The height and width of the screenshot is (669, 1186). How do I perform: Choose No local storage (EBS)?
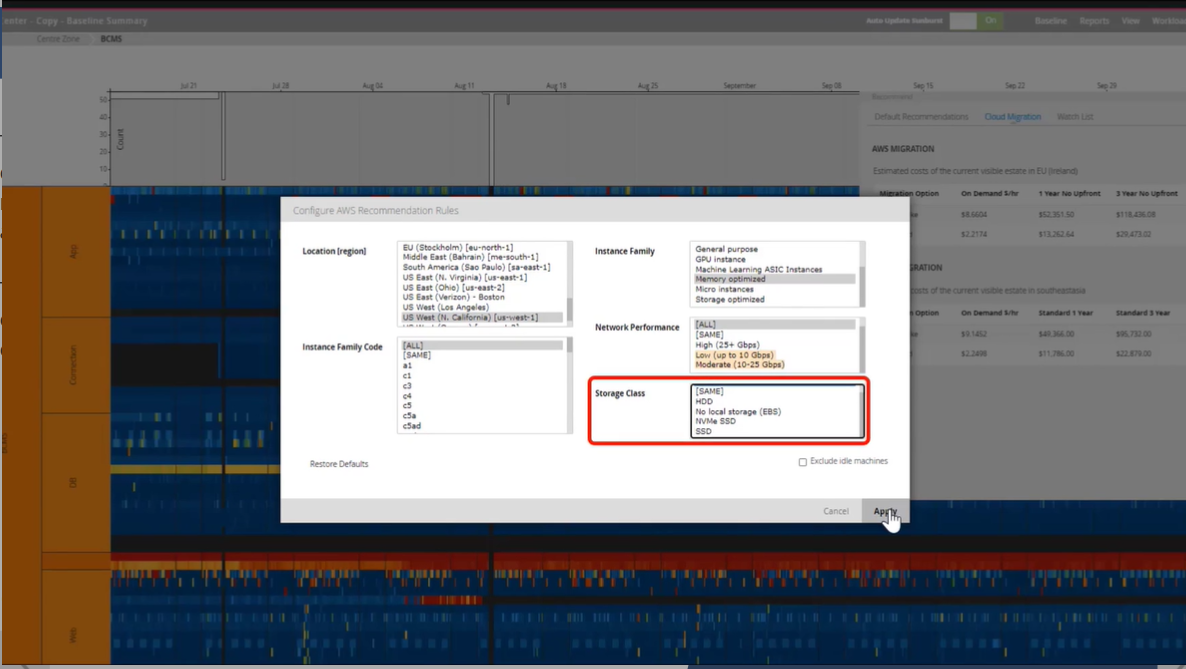(738, 412)
